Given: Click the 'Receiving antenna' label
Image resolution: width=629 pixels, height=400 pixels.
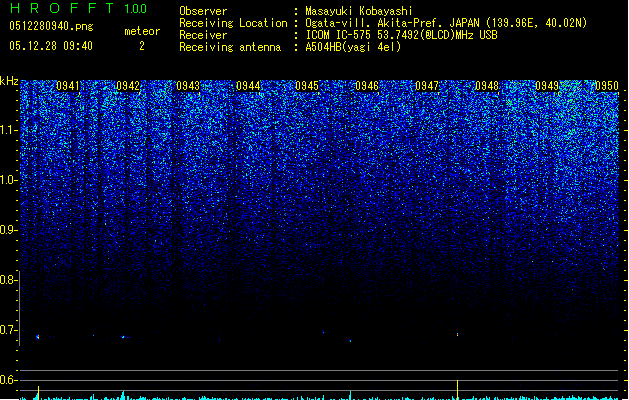Looking at the screenshot, I should click(230, 47).
